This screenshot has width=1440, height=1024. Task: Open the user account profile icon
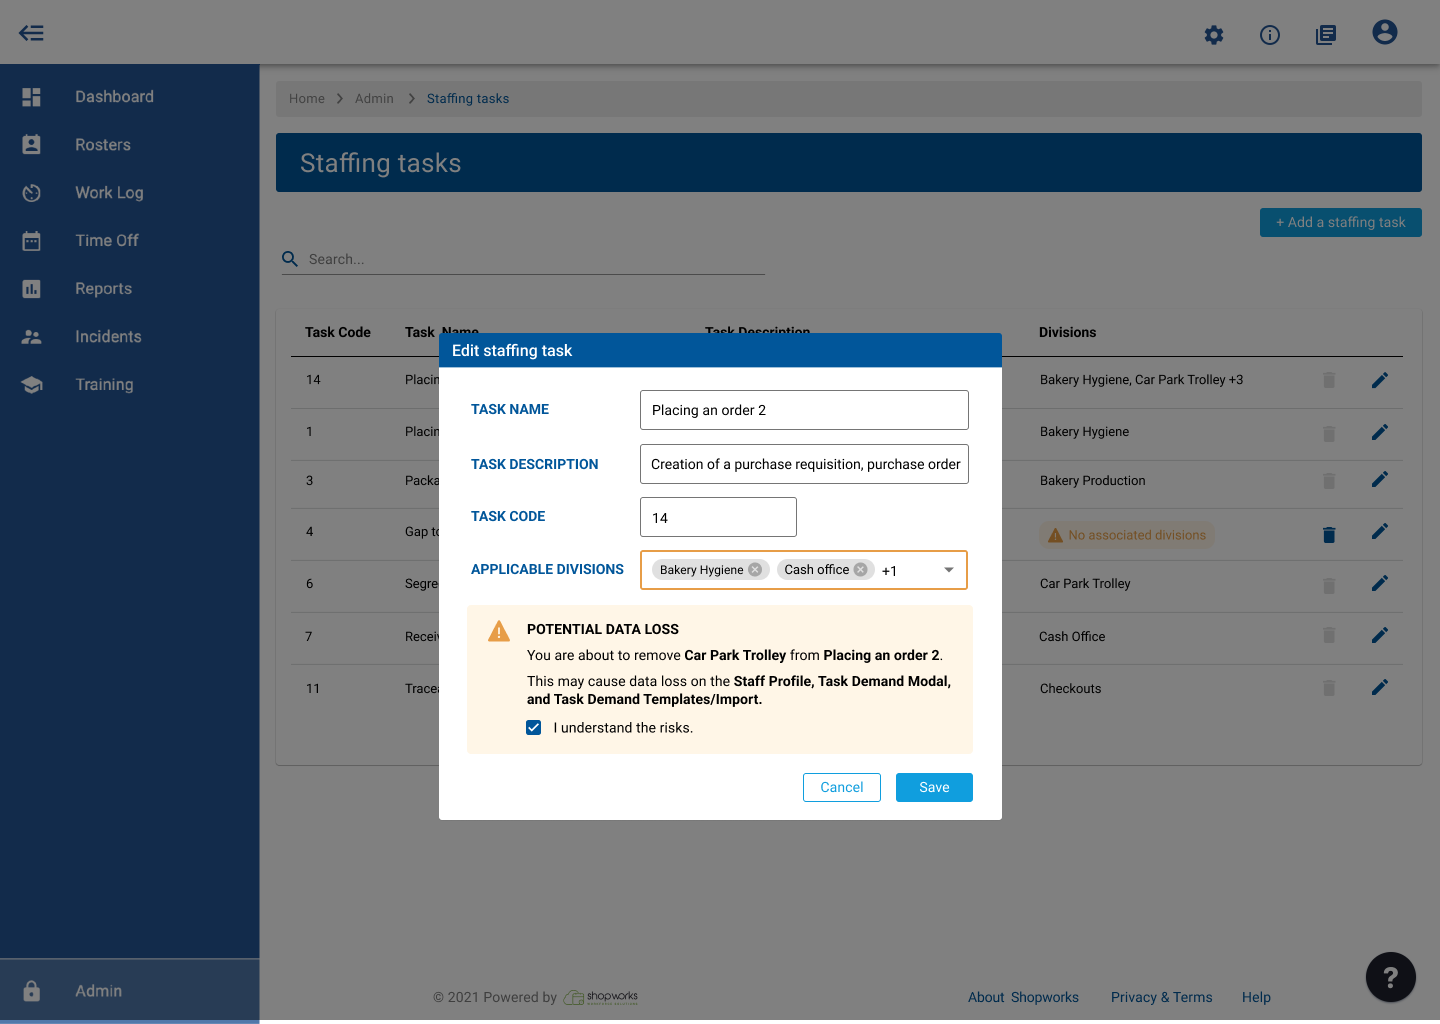1384,33
